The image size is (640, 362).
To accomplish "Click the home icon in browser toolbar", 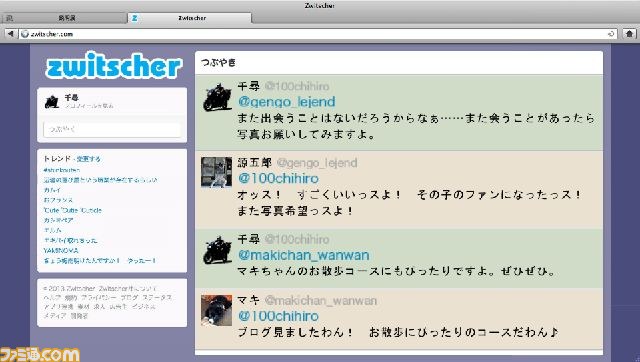I will [629, 34].
